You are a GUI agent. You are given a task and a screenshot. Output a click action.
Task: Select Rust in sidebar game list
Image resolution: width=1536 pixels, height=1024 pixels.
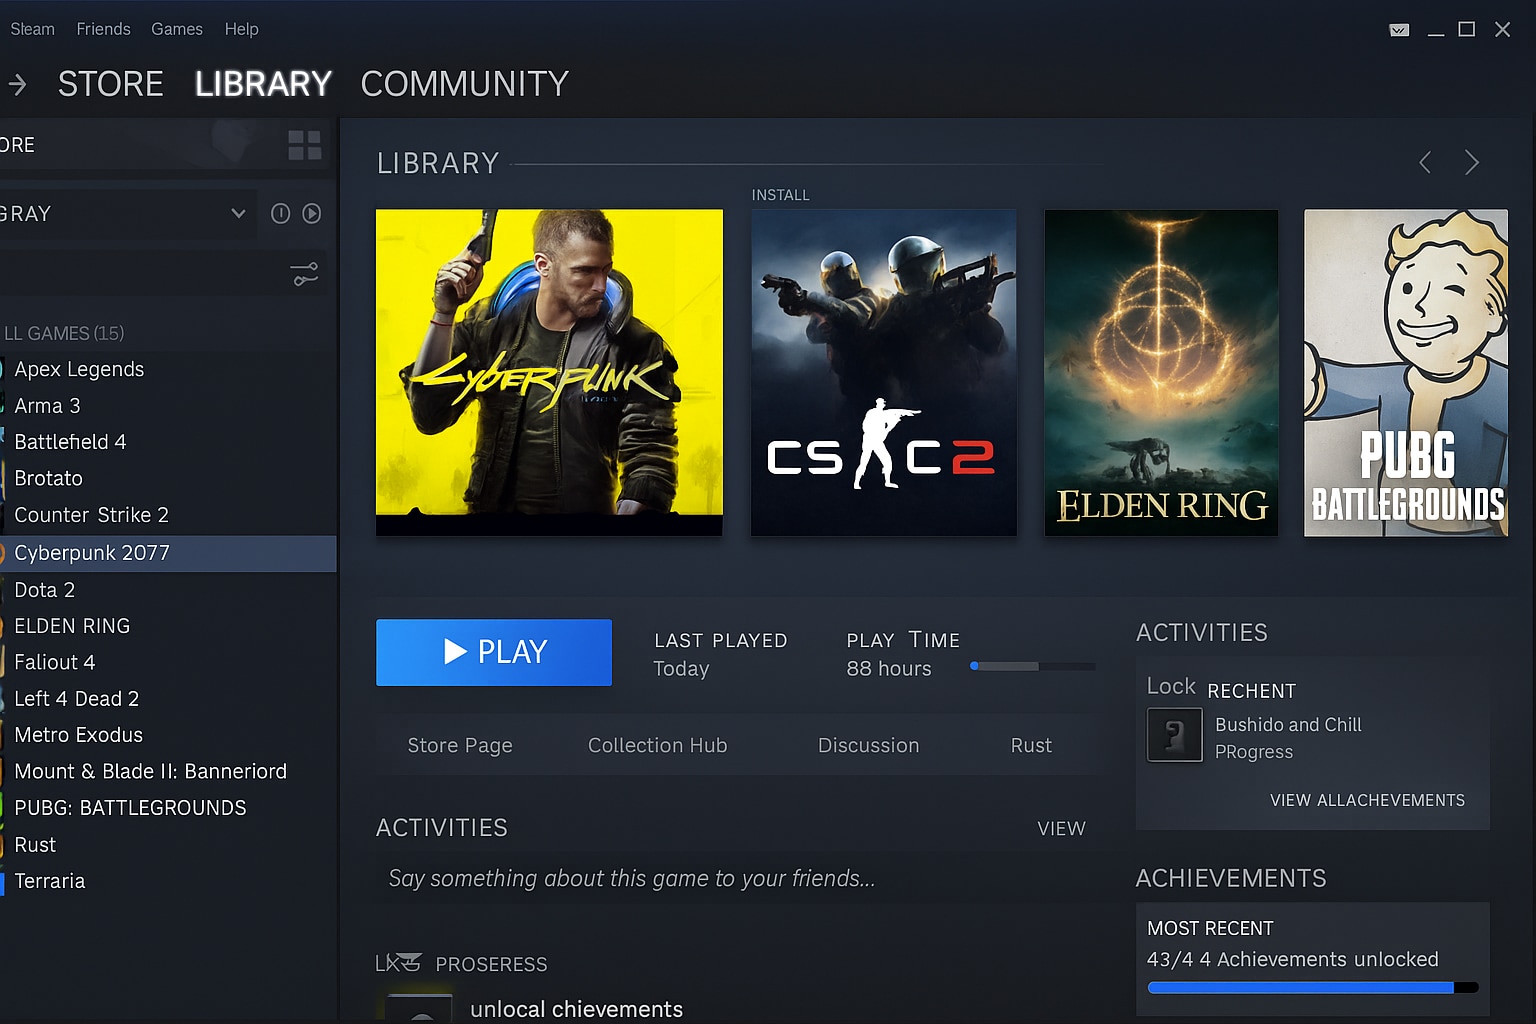(168, 845)
